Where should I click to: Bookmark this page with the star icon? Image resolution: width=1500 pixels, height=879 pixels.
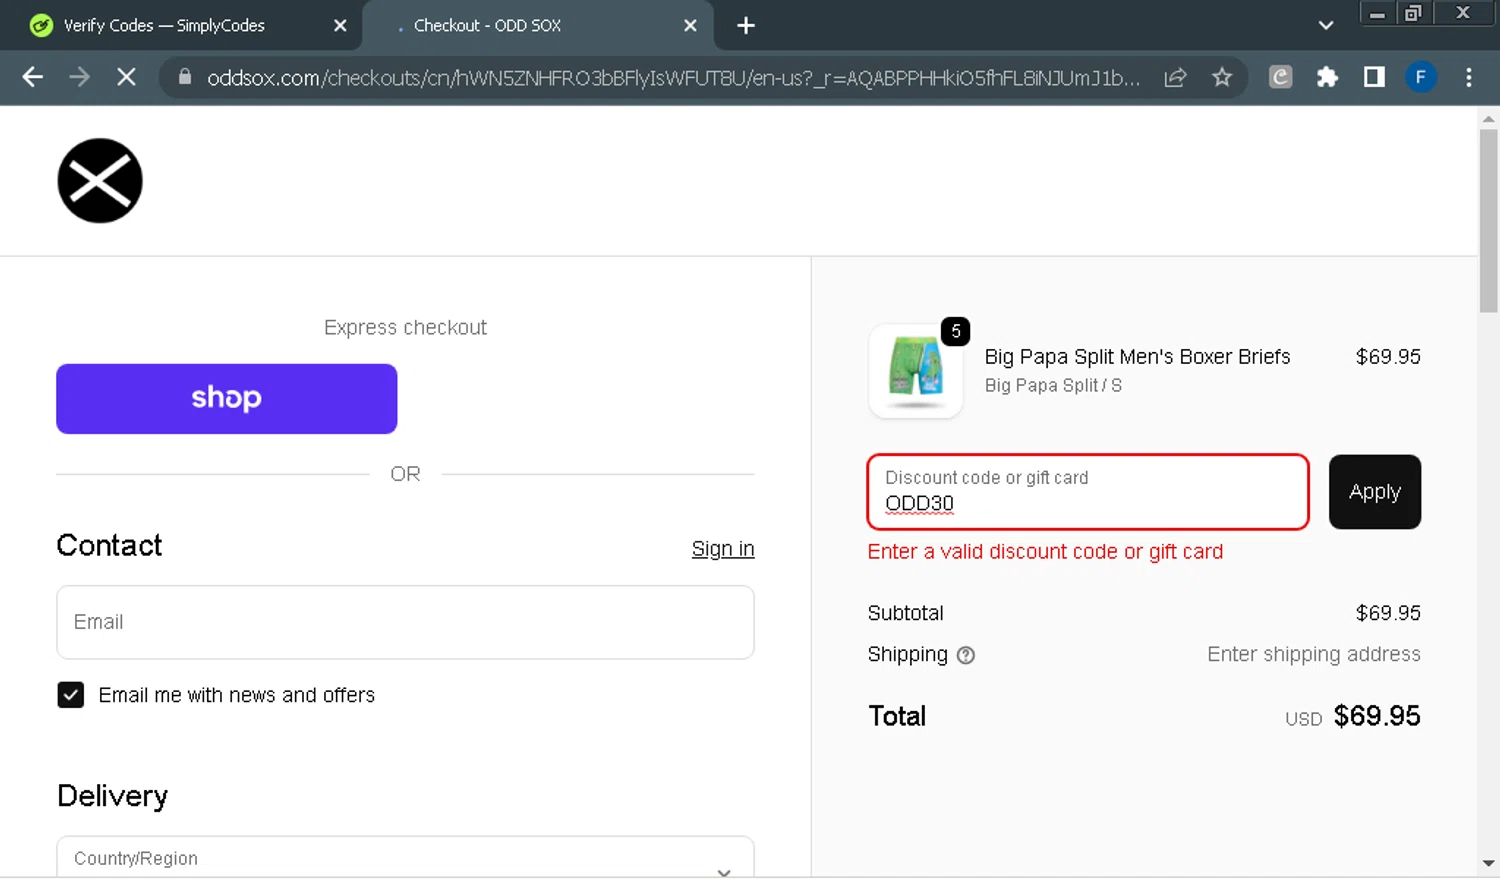pyautogui.click(x=1222, y=77)
